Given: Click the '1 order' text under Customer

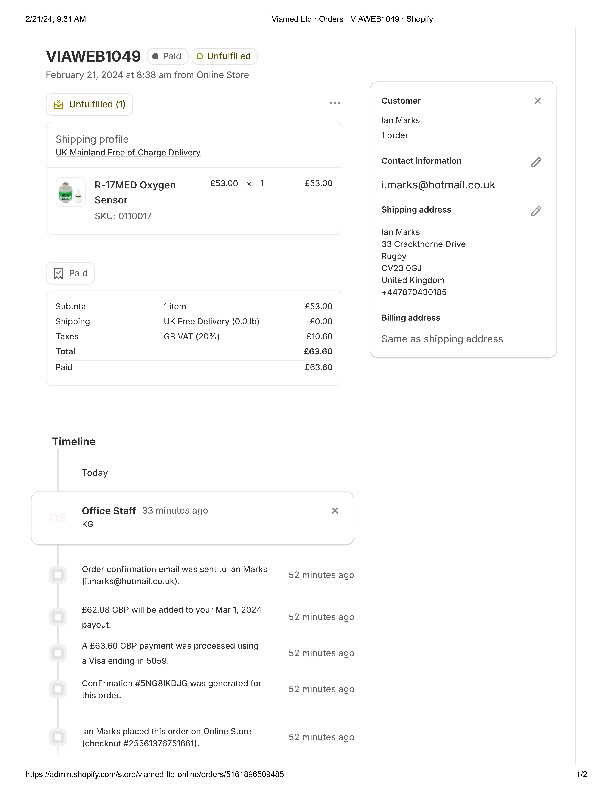Looking at the screenshot, I should 395,135.
